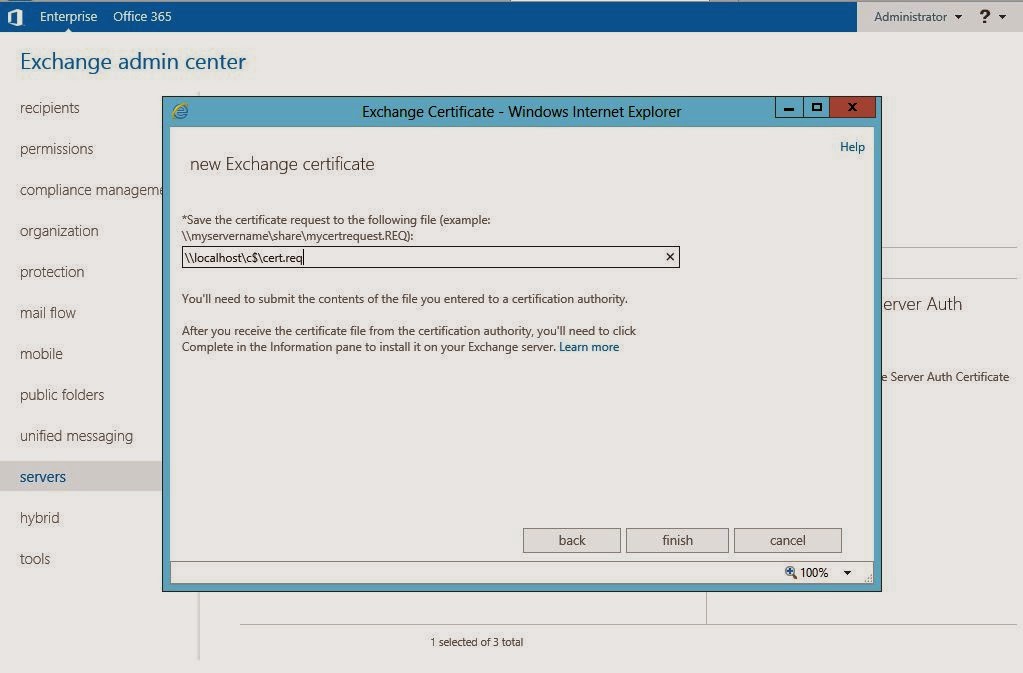The width and height of the screenshot is (1023, 673).
Task: Switch to the Office 365 tab
Action: click(142, 17)
